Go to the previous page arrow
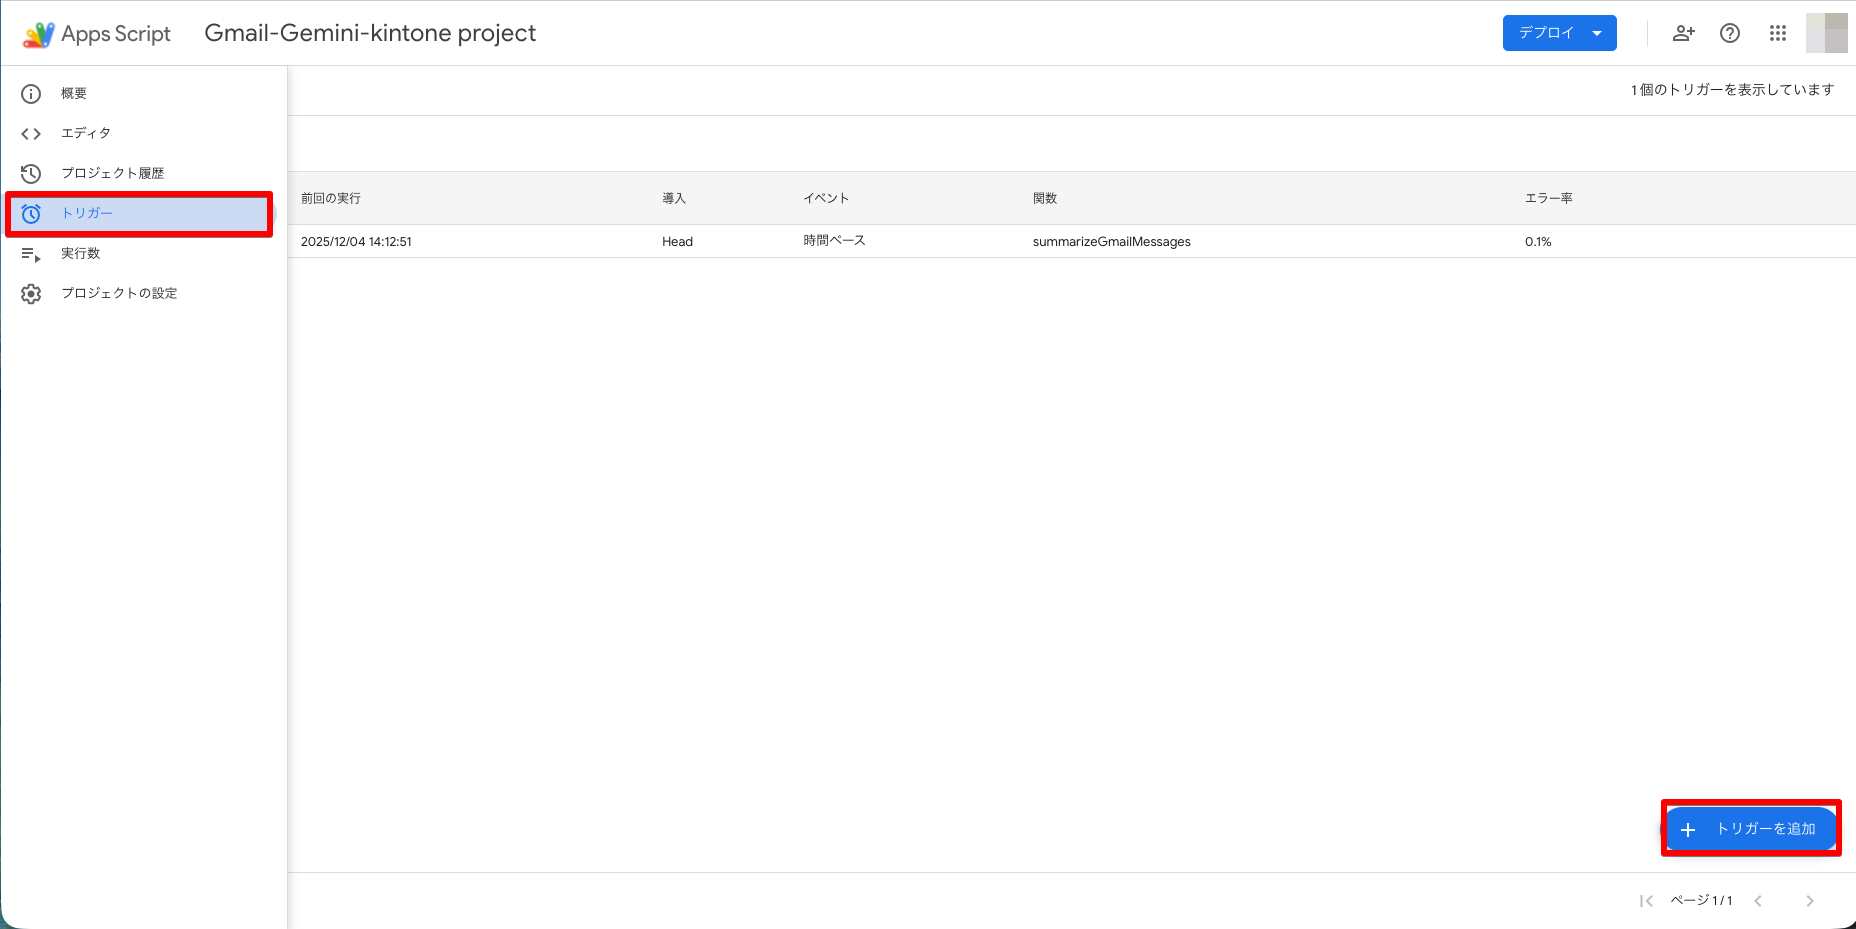 click(1758, 901)
